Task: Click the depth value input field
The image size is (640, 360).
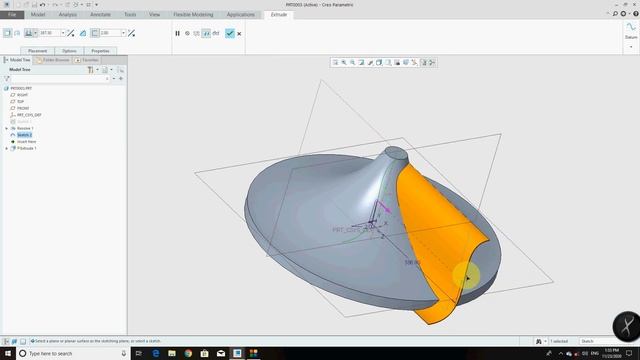Action: 49,33
